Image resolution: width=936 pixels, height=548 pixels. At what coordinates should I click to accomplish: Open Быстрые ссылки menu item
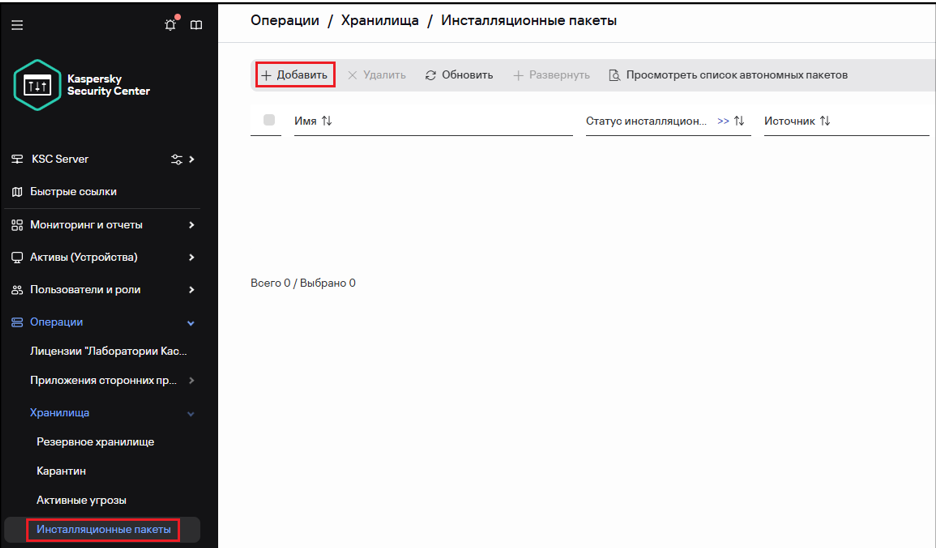(x=73, y=191)
